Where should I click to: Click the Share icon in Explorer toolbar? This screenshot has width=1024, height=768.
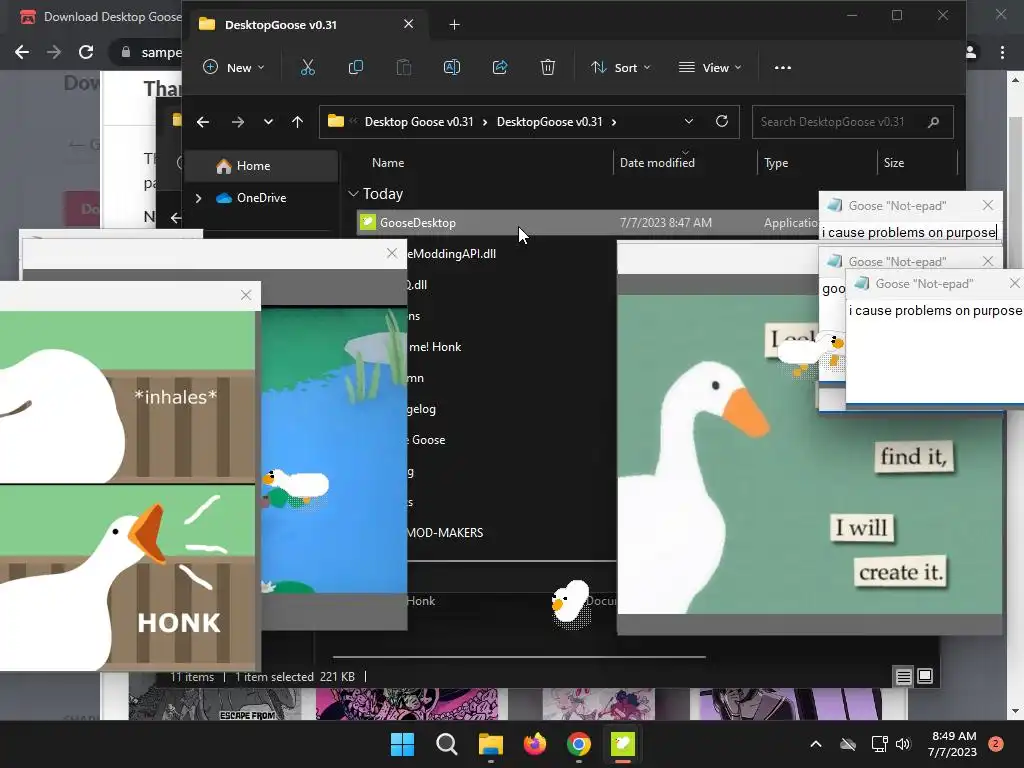pyautogui.click(x=500, y=67)
